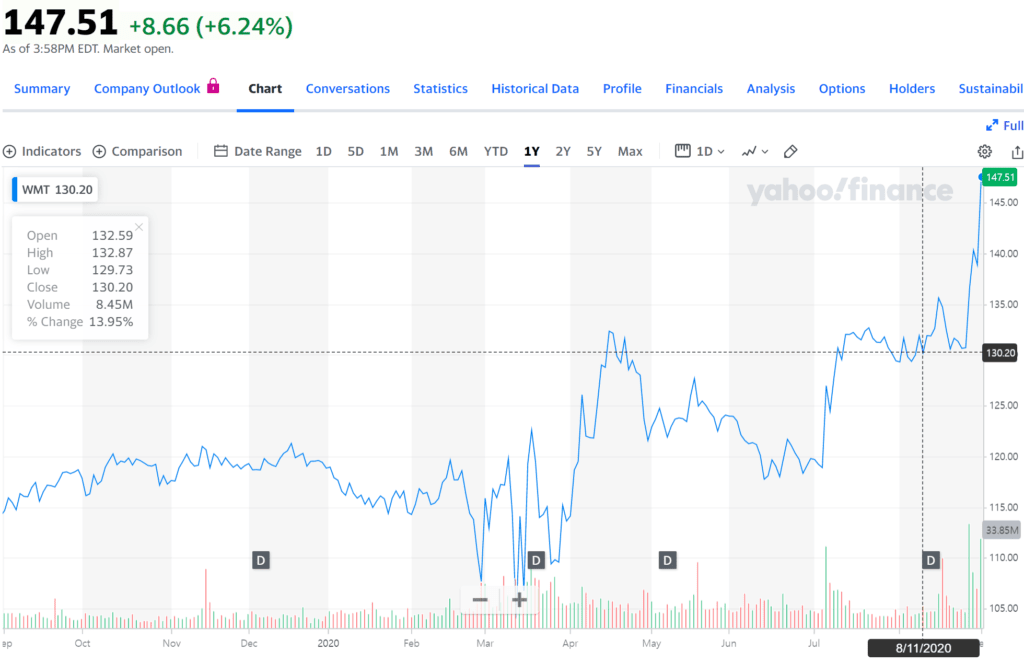Image resolution: width=1024 pixels, height=663 pixels.
Task: Set chart range to 6M
Action: pos(458,151)
